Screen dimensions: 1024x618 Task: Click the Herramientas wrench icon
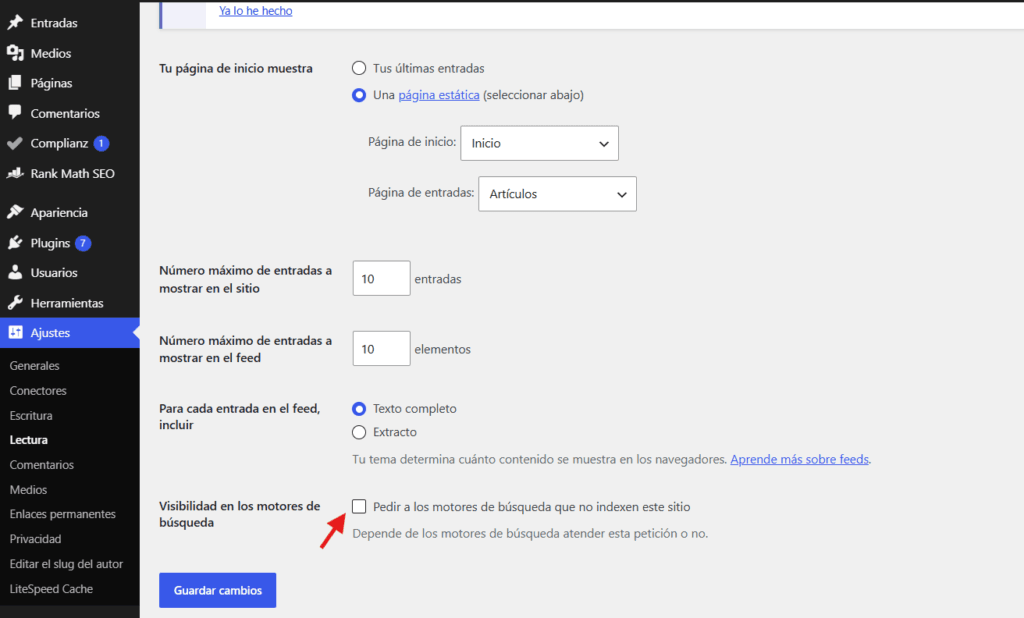click(x=15, y=302)
